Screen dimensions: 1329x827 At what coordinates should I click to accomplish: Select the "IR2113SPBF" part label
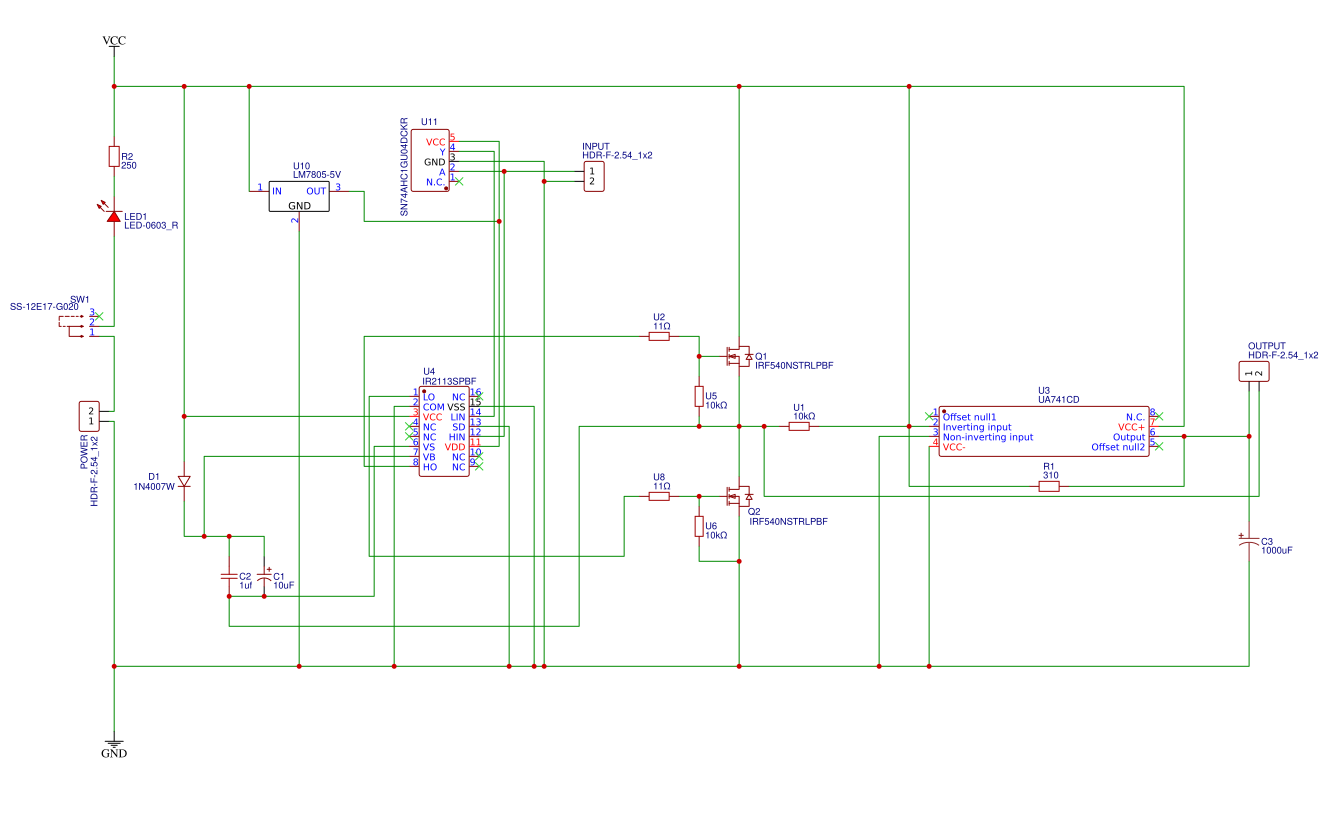coord(449,381)
